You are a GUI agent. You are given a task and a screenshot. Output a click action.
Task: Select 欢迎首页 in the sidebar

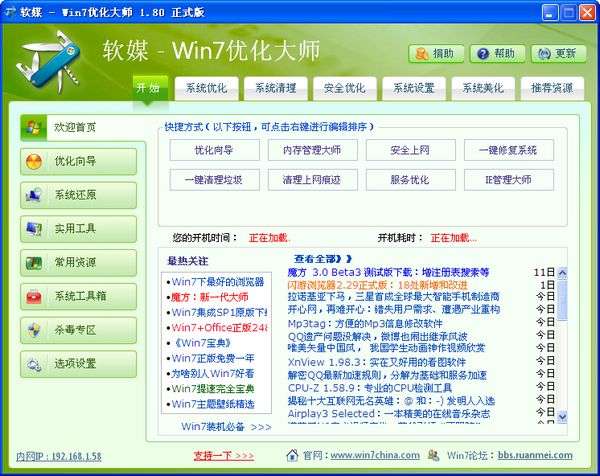83,127
